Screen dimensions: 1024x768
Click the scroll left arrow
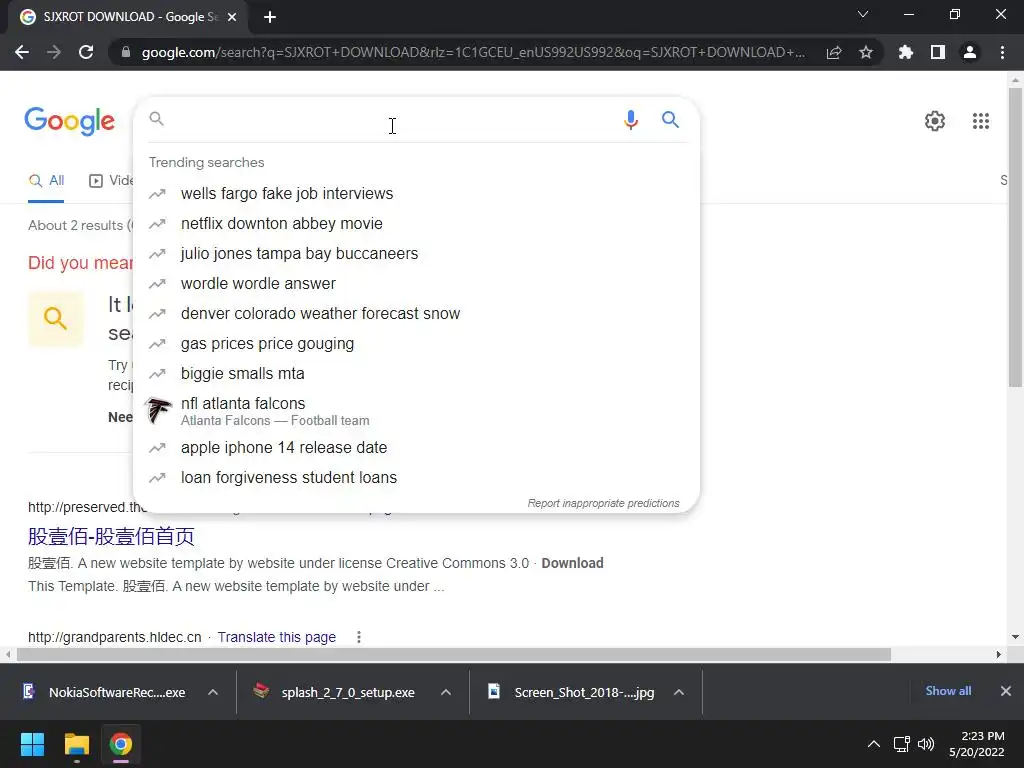coord(8,654)
